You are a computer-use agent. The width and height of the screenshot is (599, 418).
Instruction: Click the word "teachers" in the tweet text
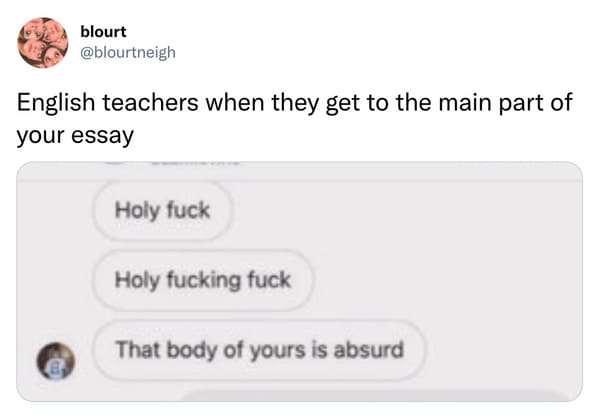[151, 102]
